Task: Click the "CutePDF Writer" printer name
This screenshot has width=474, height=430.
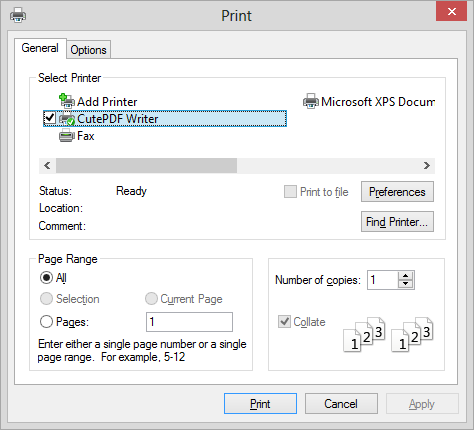Action: [x=117, y=119]
